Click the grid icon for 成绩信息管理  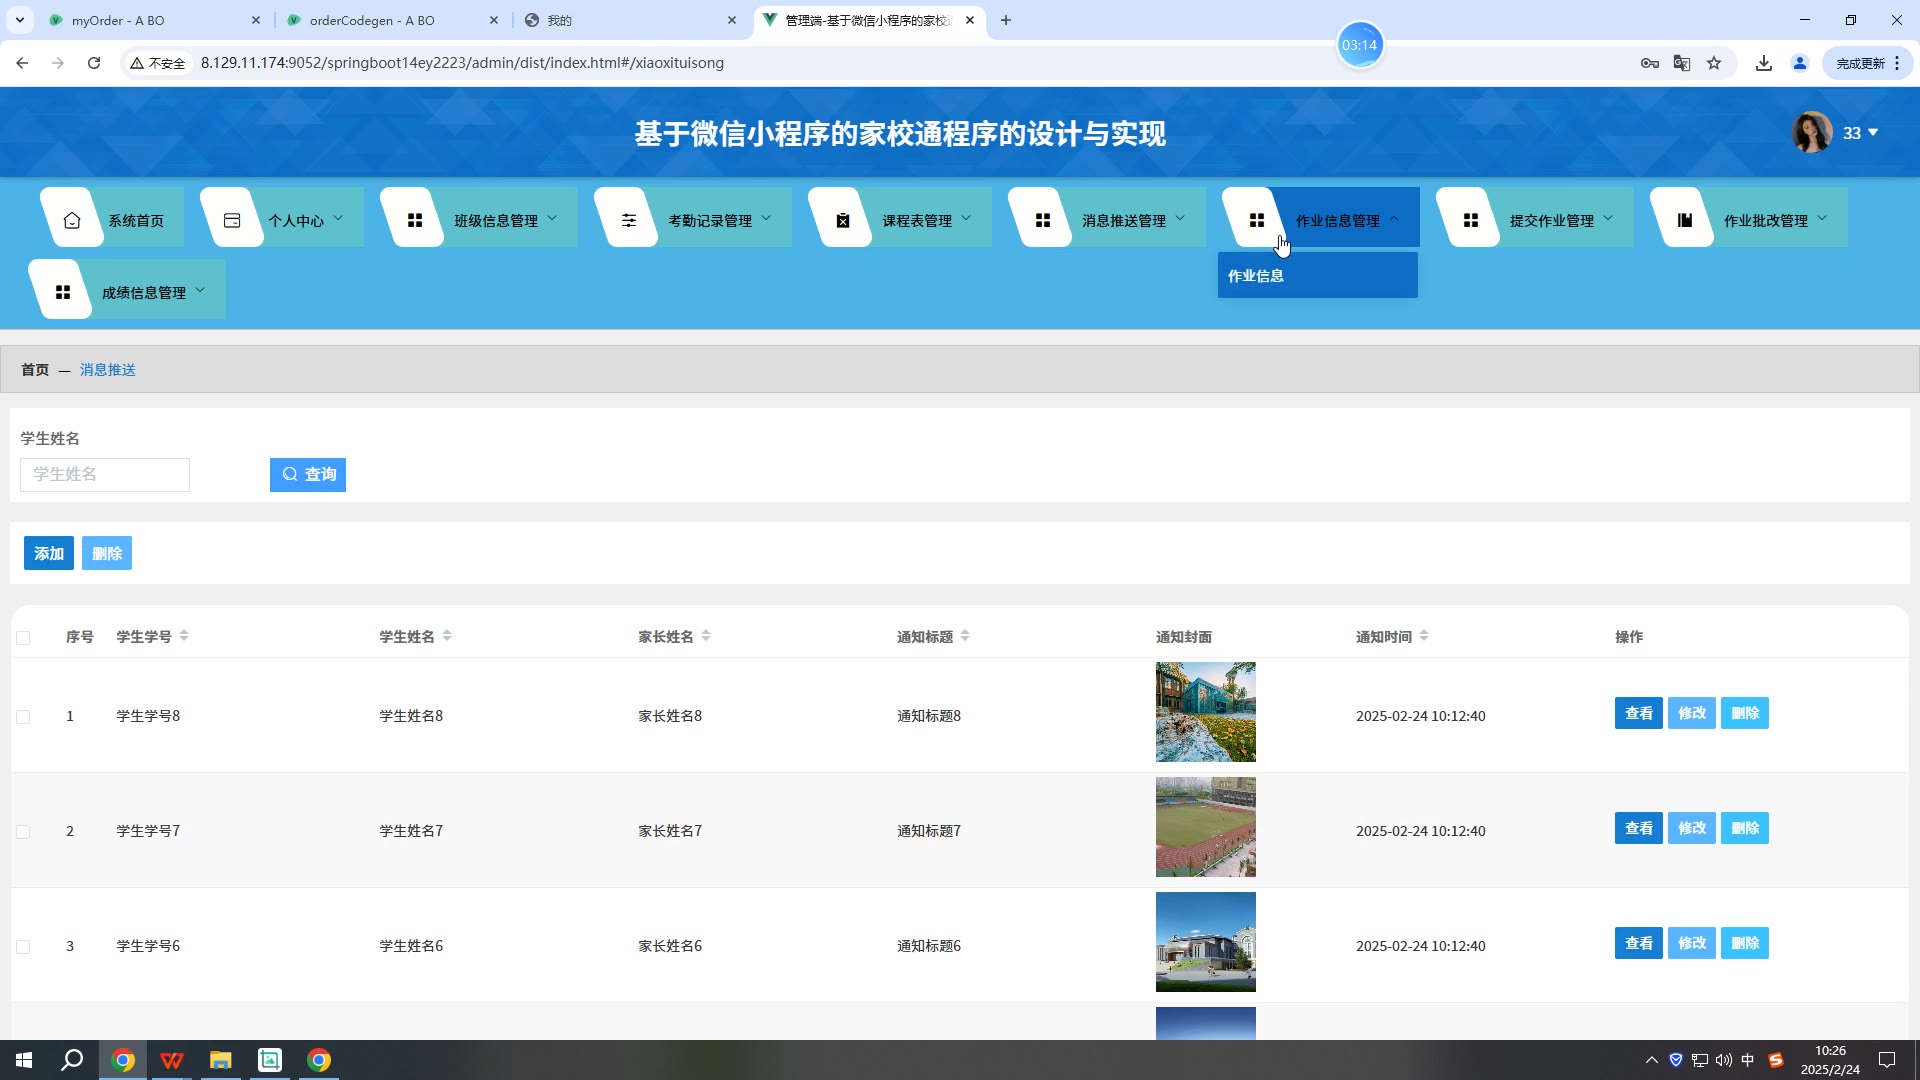63,292
